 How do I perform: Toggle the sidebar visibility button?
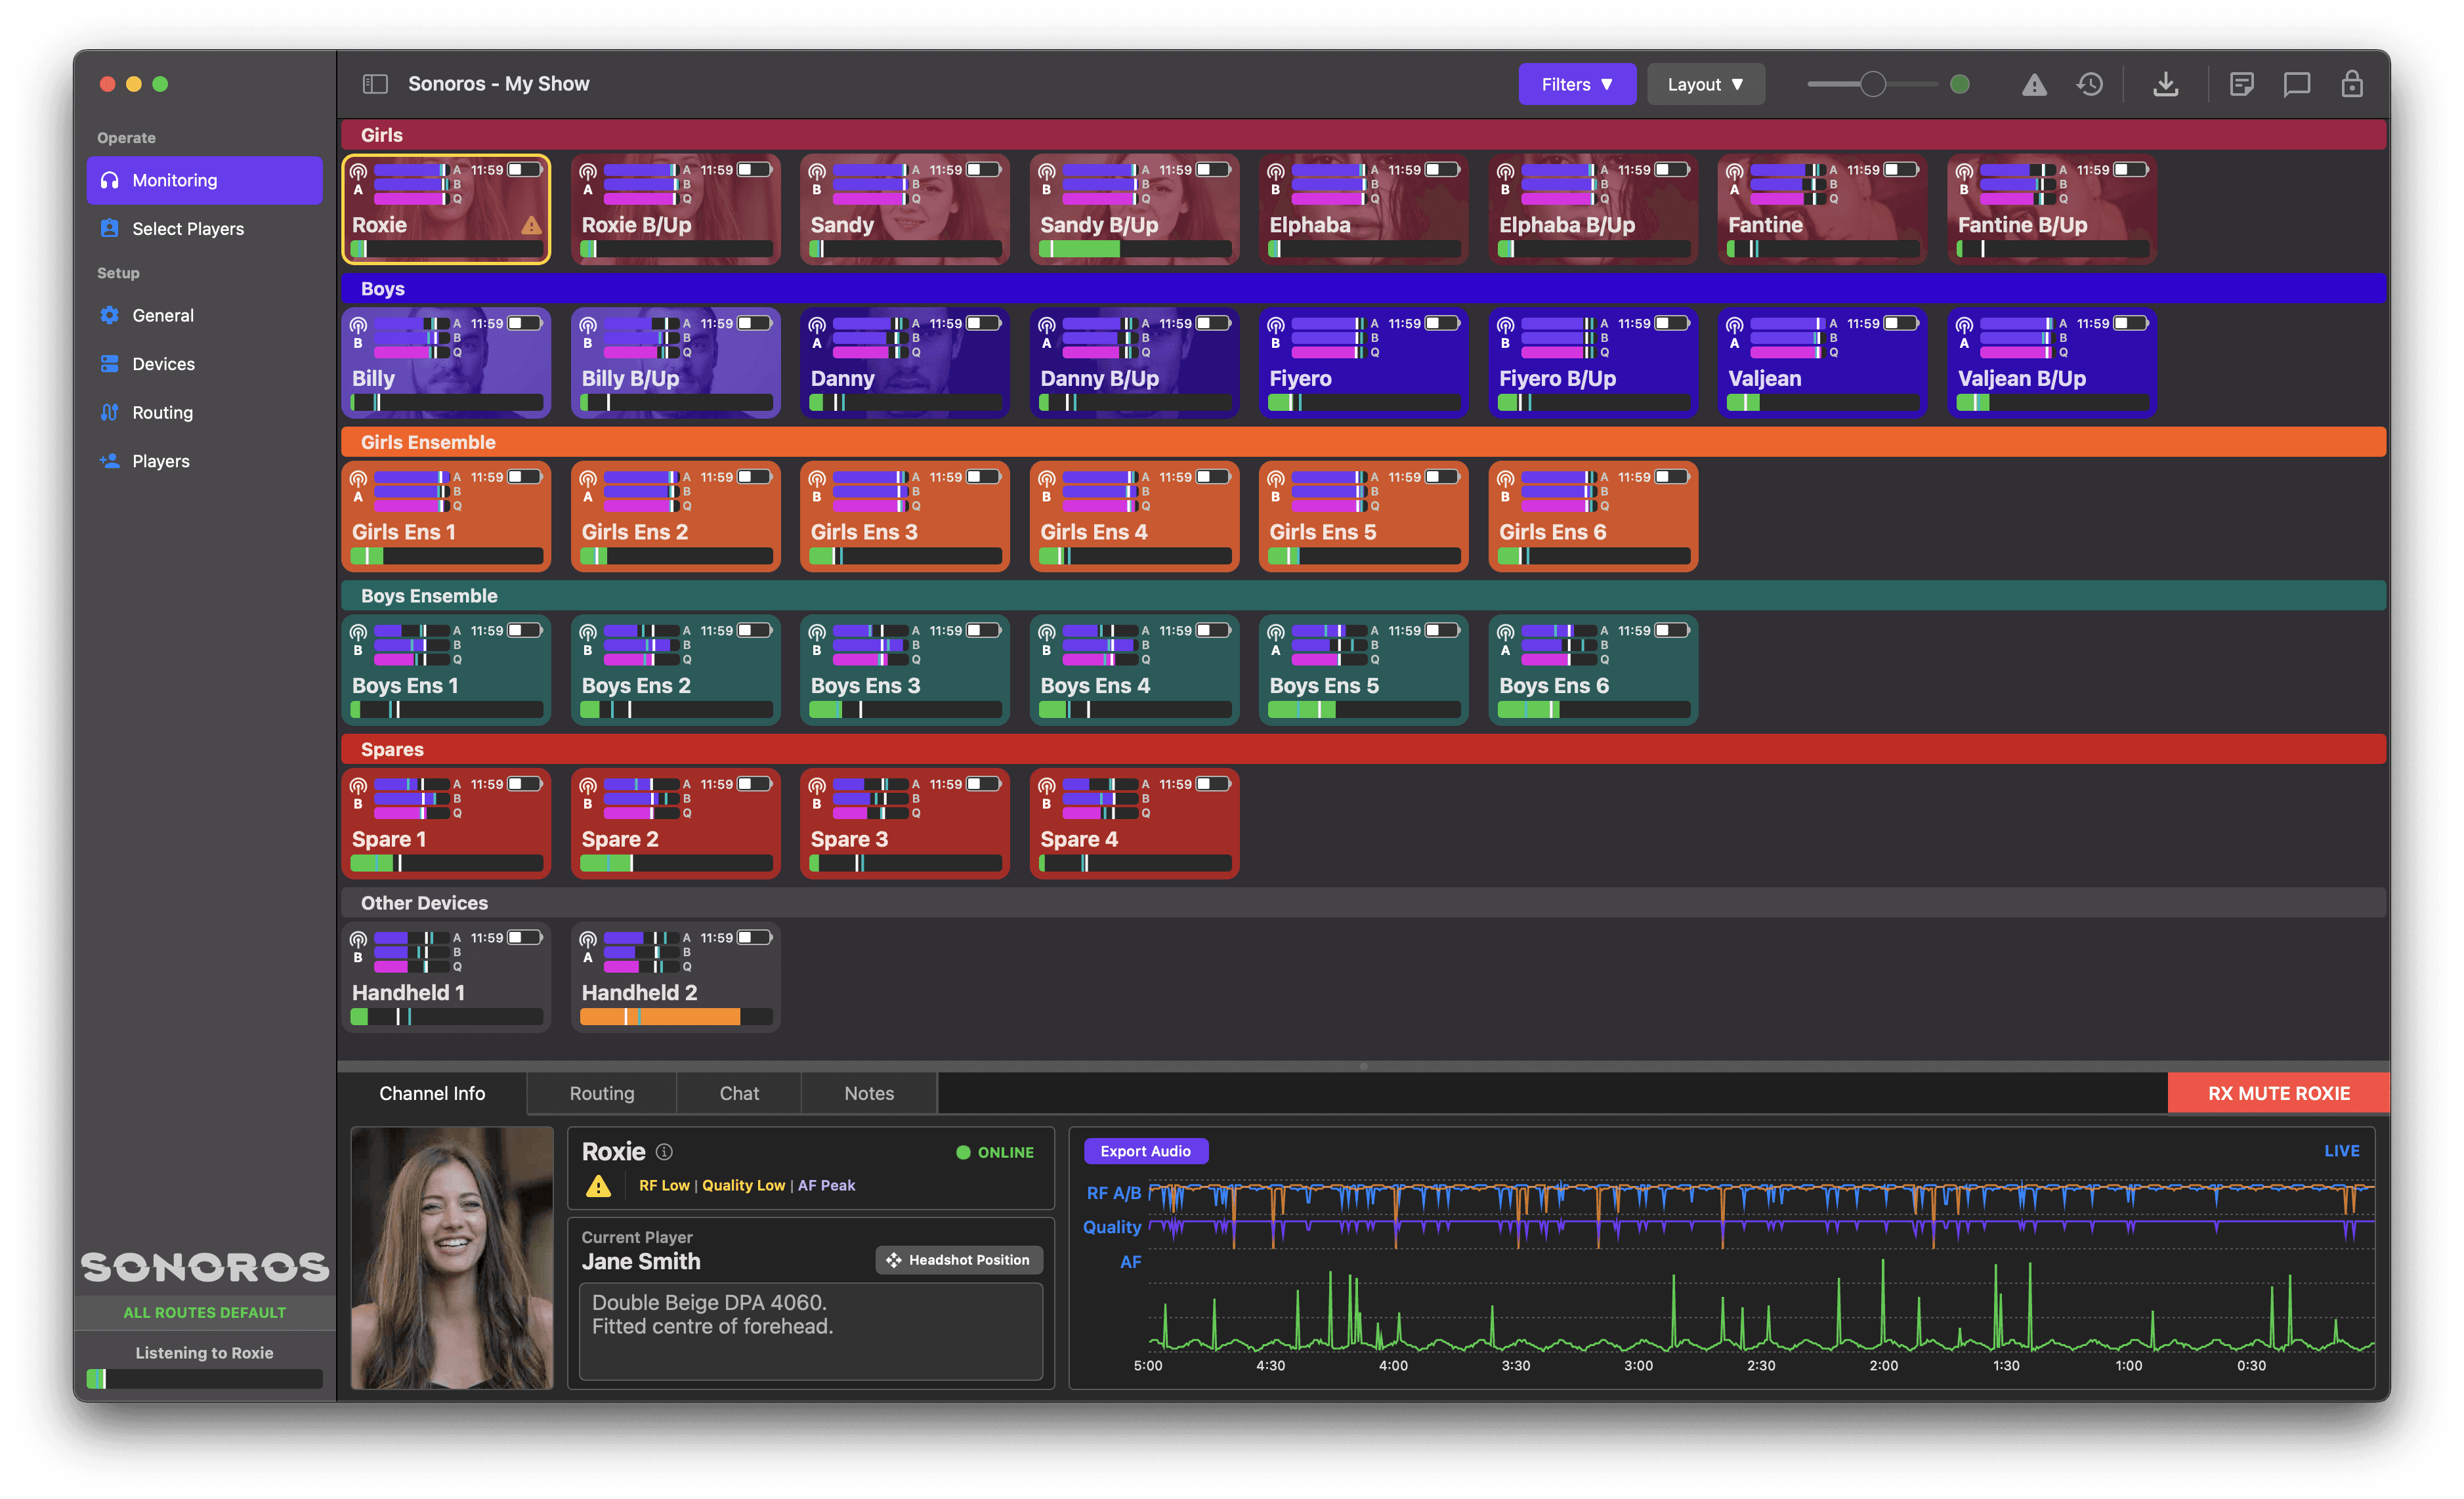click(x=375, y=84)
